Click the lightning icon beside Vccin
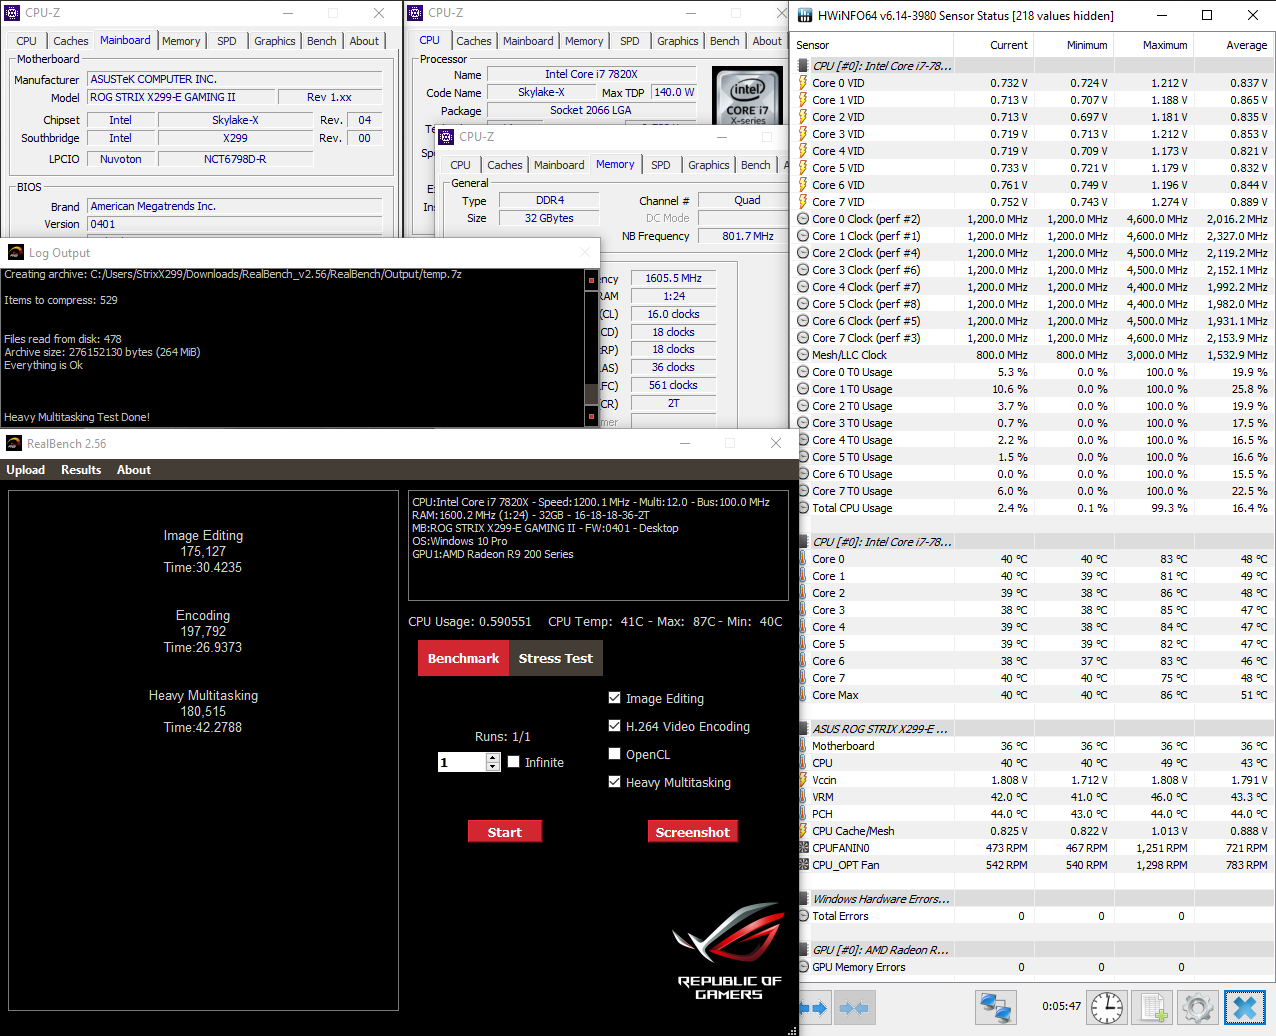 point(803,780)
